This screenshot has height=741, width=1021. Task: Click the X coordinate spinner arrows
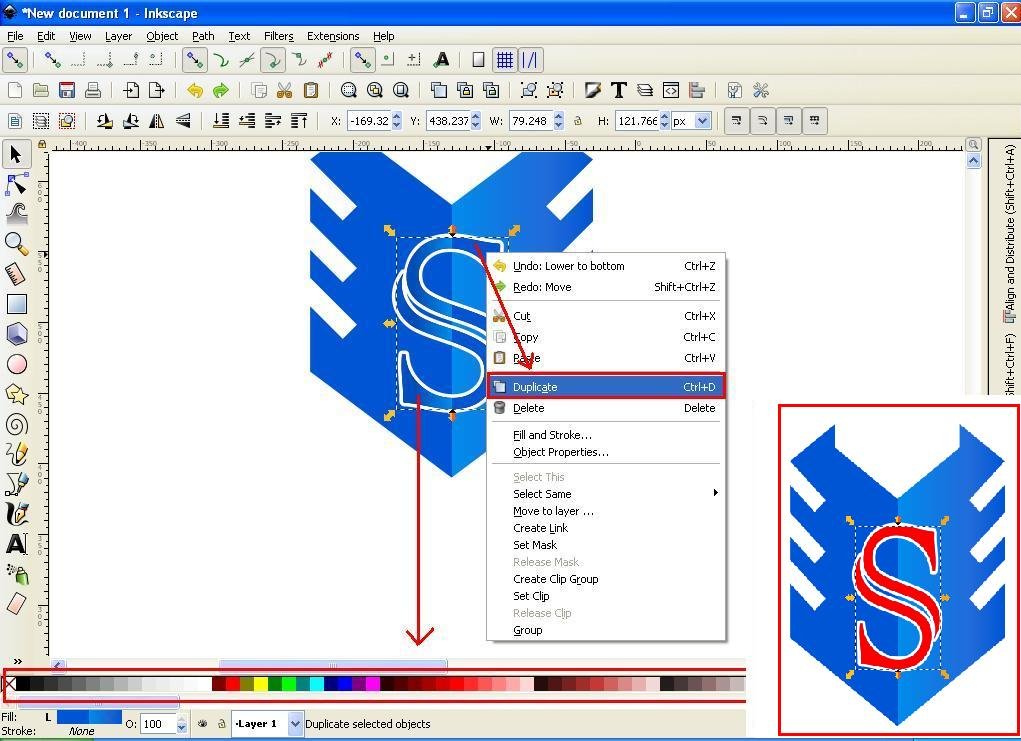397,121
